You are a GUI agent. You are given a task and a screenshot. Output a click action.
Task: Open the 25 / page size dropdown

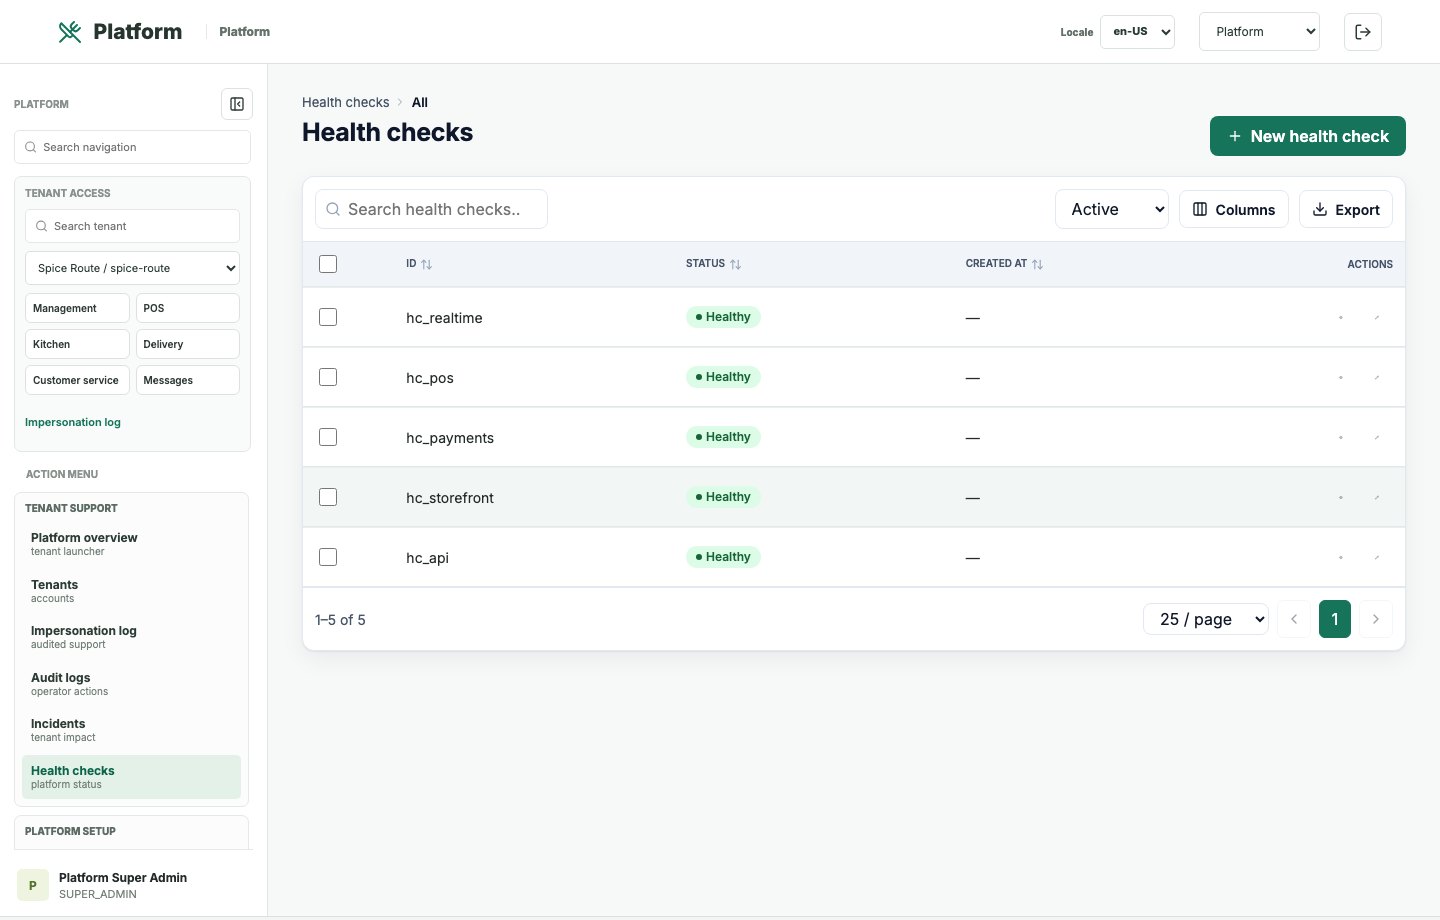[1206, 619]
